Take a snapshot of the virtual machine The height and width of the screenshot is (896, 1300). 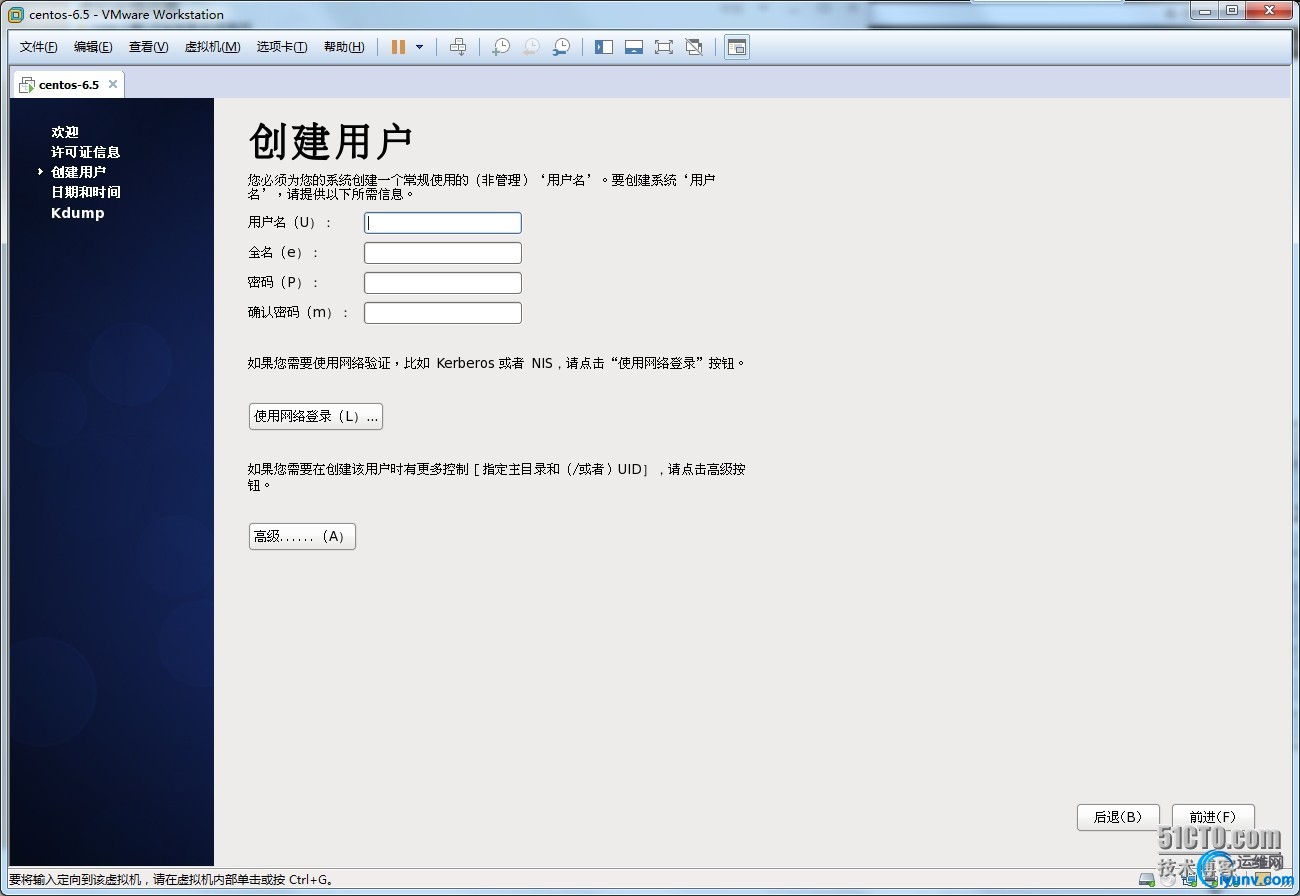(501, 47)
